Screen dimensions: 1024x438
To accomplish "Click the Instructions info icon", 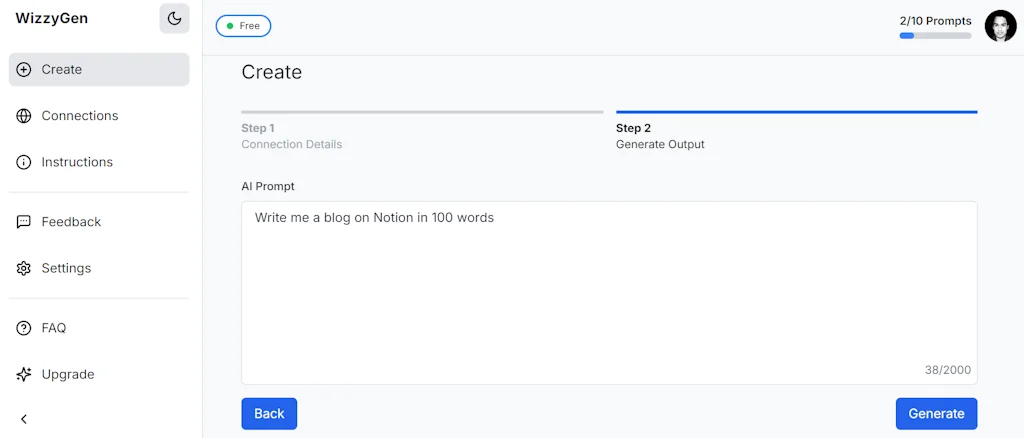I will click(24, 162).
